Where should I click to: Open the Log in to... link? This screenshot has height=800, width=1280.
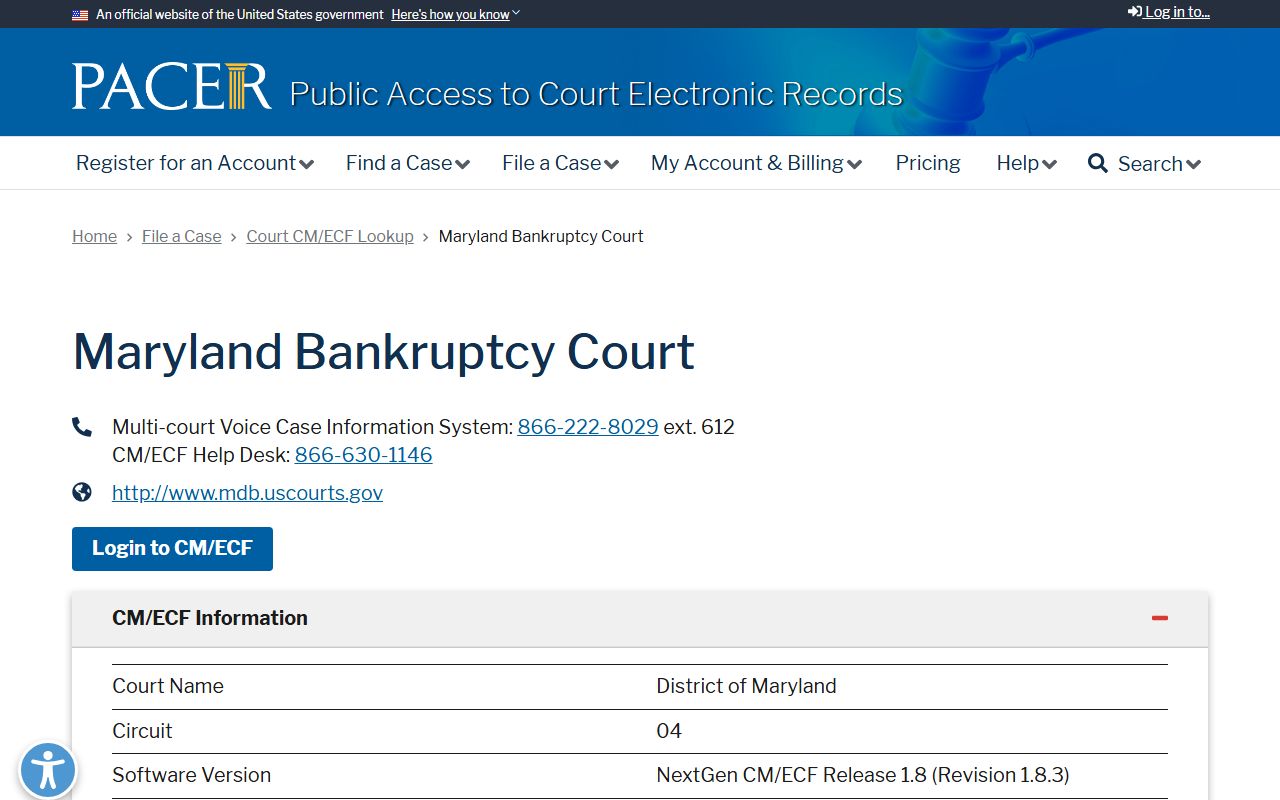pyautogui.click(x=1169, y=12)
